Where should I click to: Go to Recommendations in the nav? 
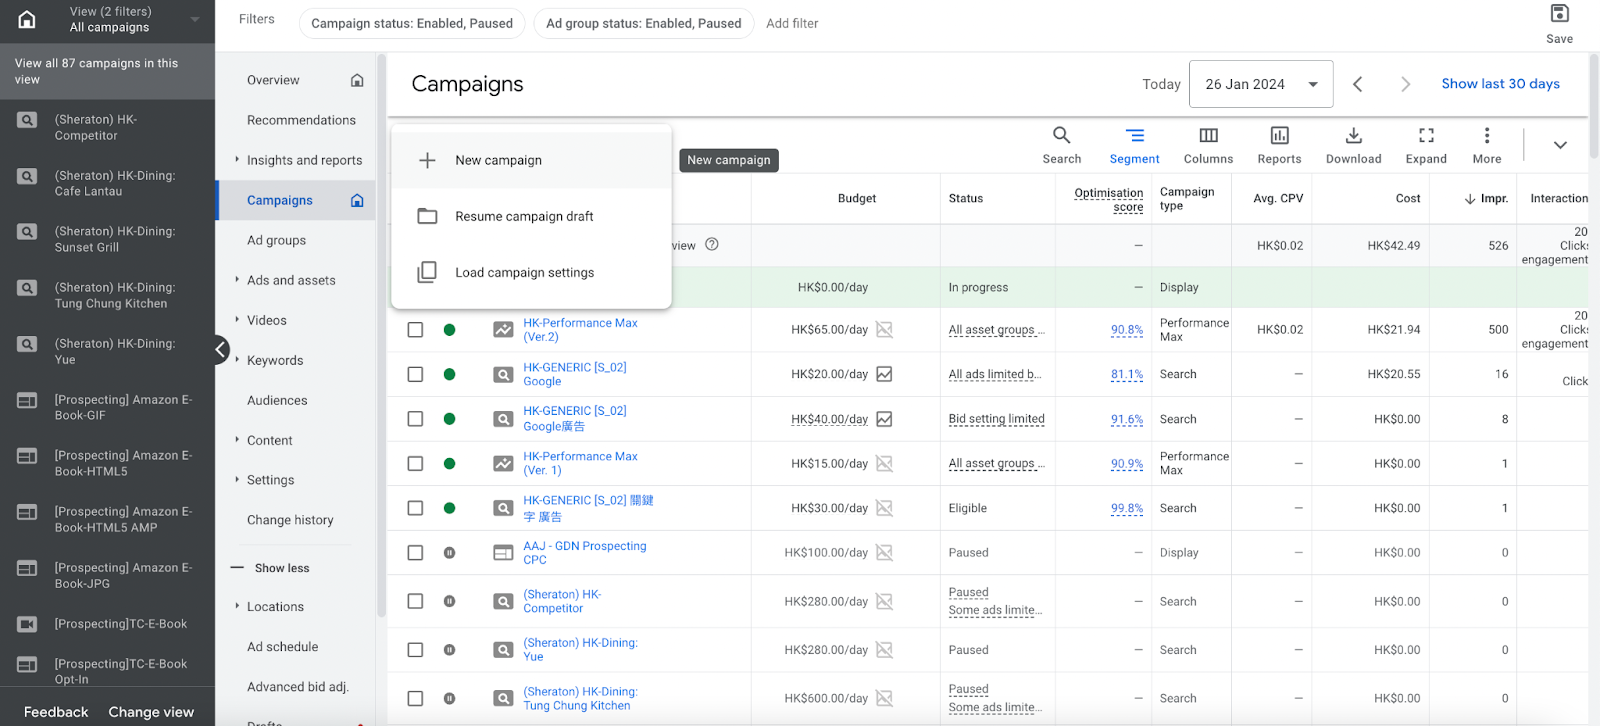click(x=301, y=120)
